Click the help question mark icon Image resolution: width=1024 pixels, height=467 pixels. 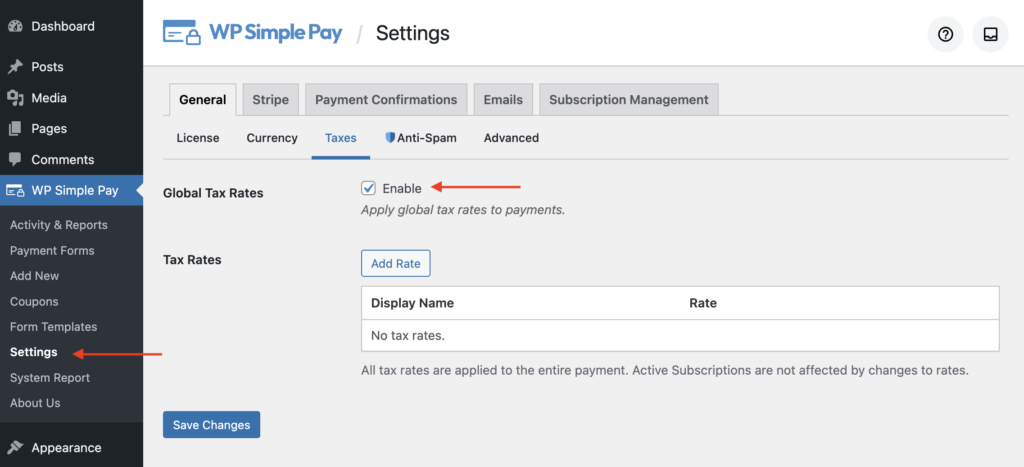[x=945, y=34]
